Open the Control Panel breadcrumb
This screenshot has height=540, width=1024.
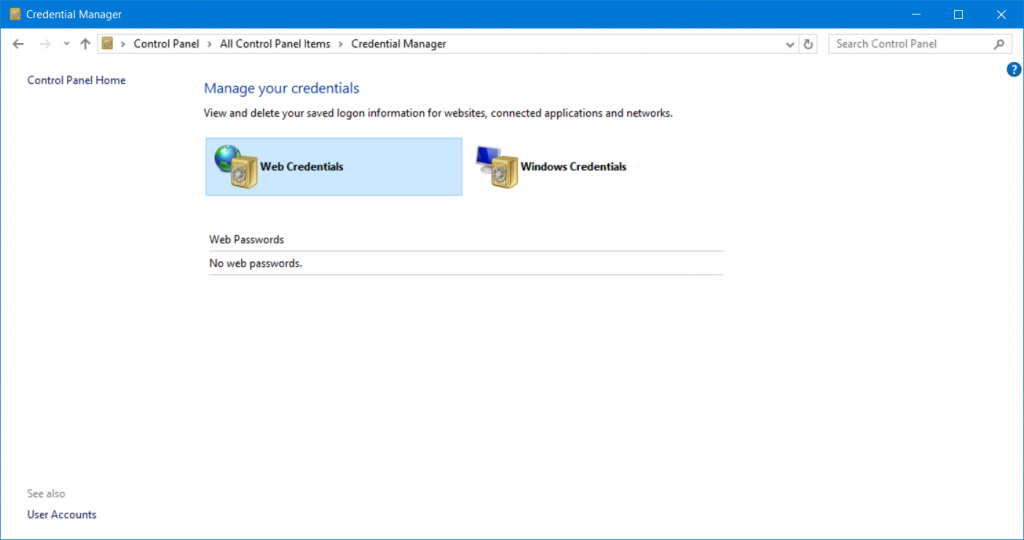point(166,44)
